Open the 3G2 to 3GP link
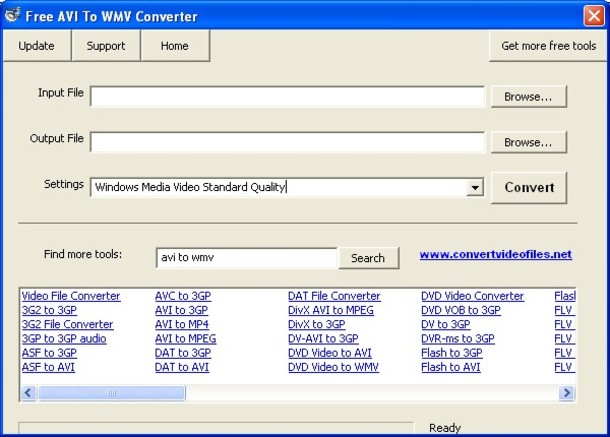 click(49, 310)
